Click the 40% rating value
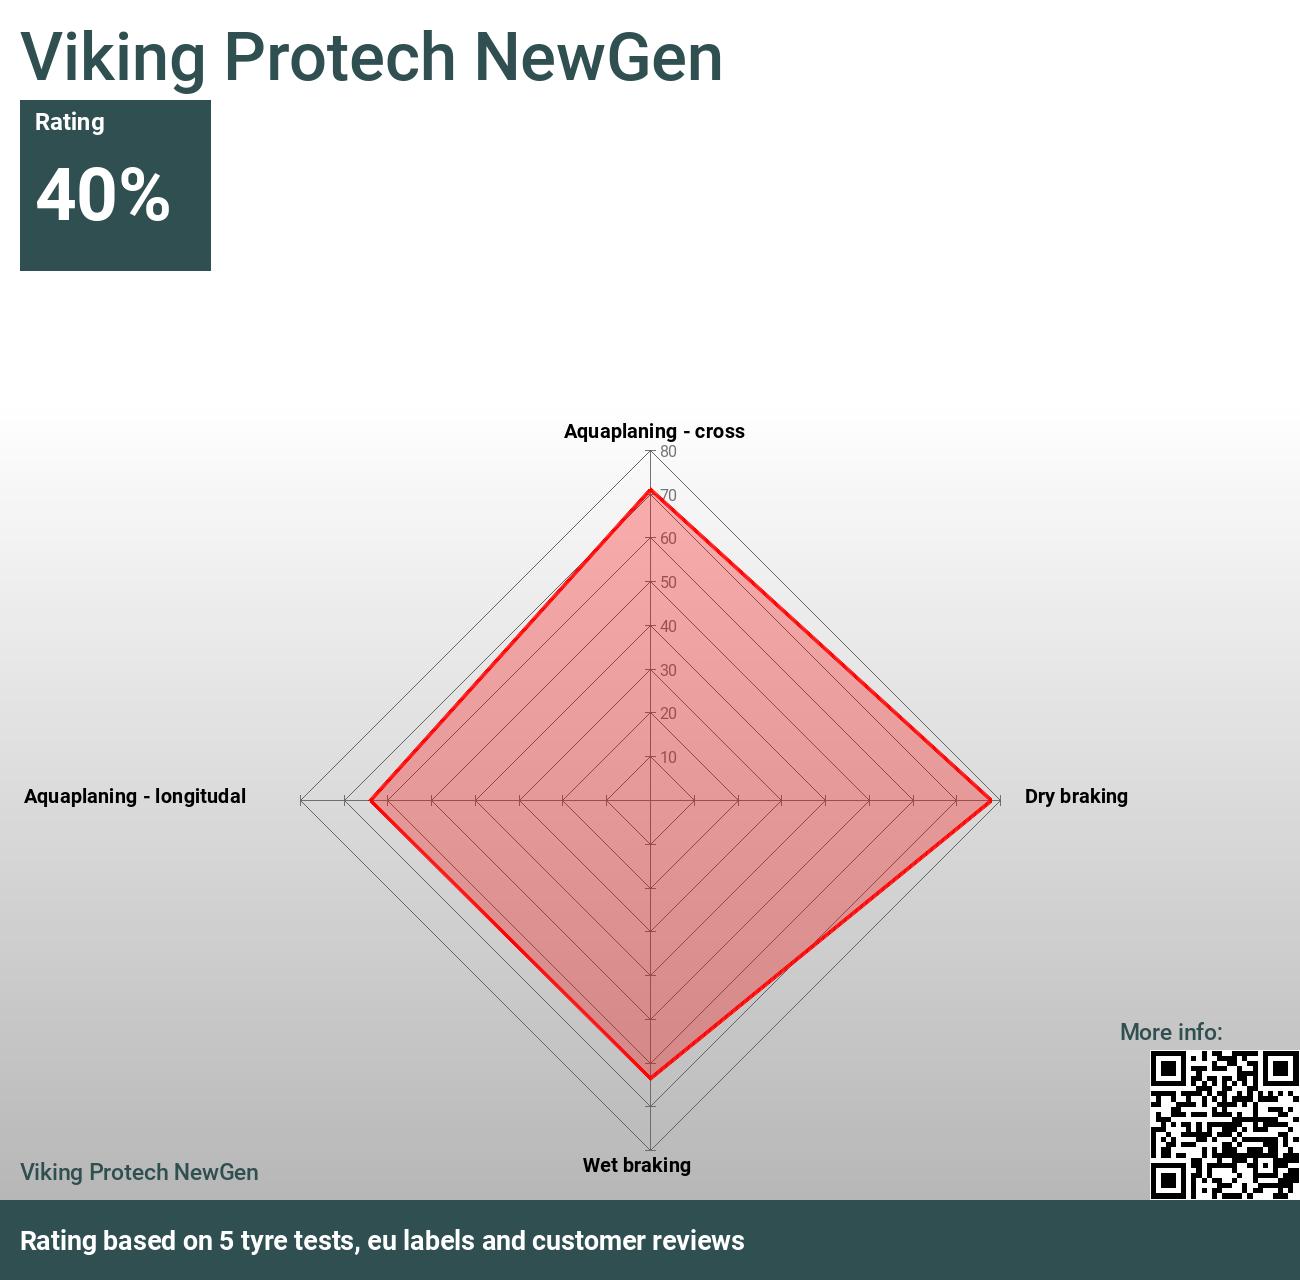The image size is (1300, 1280). (103, 194)
